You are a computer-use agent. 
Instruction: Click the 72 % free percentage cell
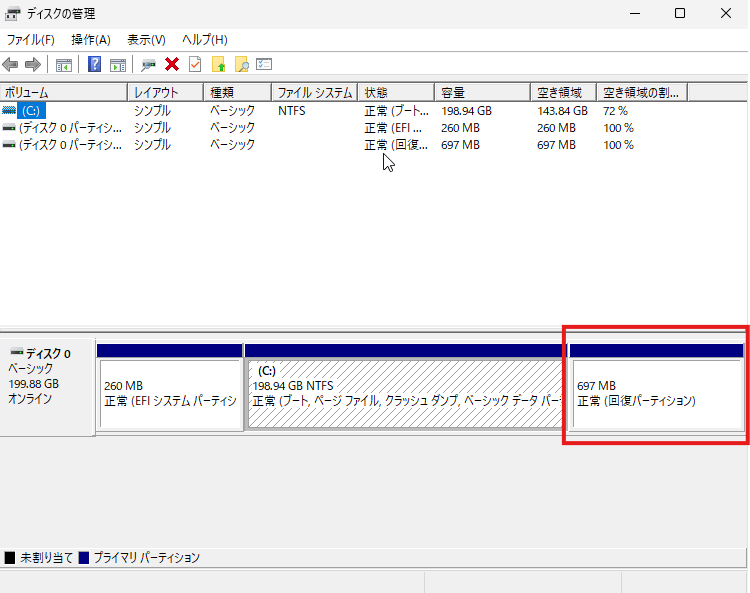click(615, 111)
